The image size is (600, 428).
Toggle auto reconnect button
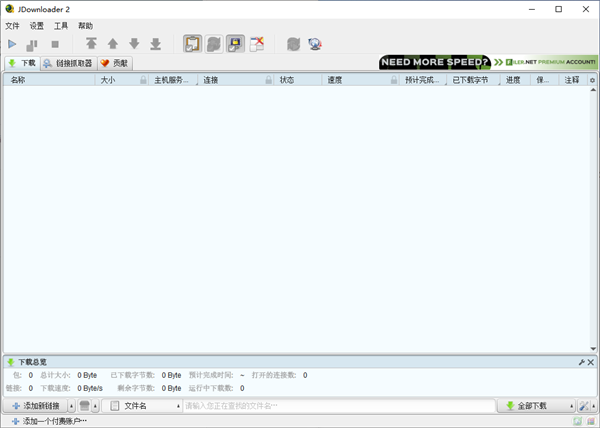(x=214, y=44)
